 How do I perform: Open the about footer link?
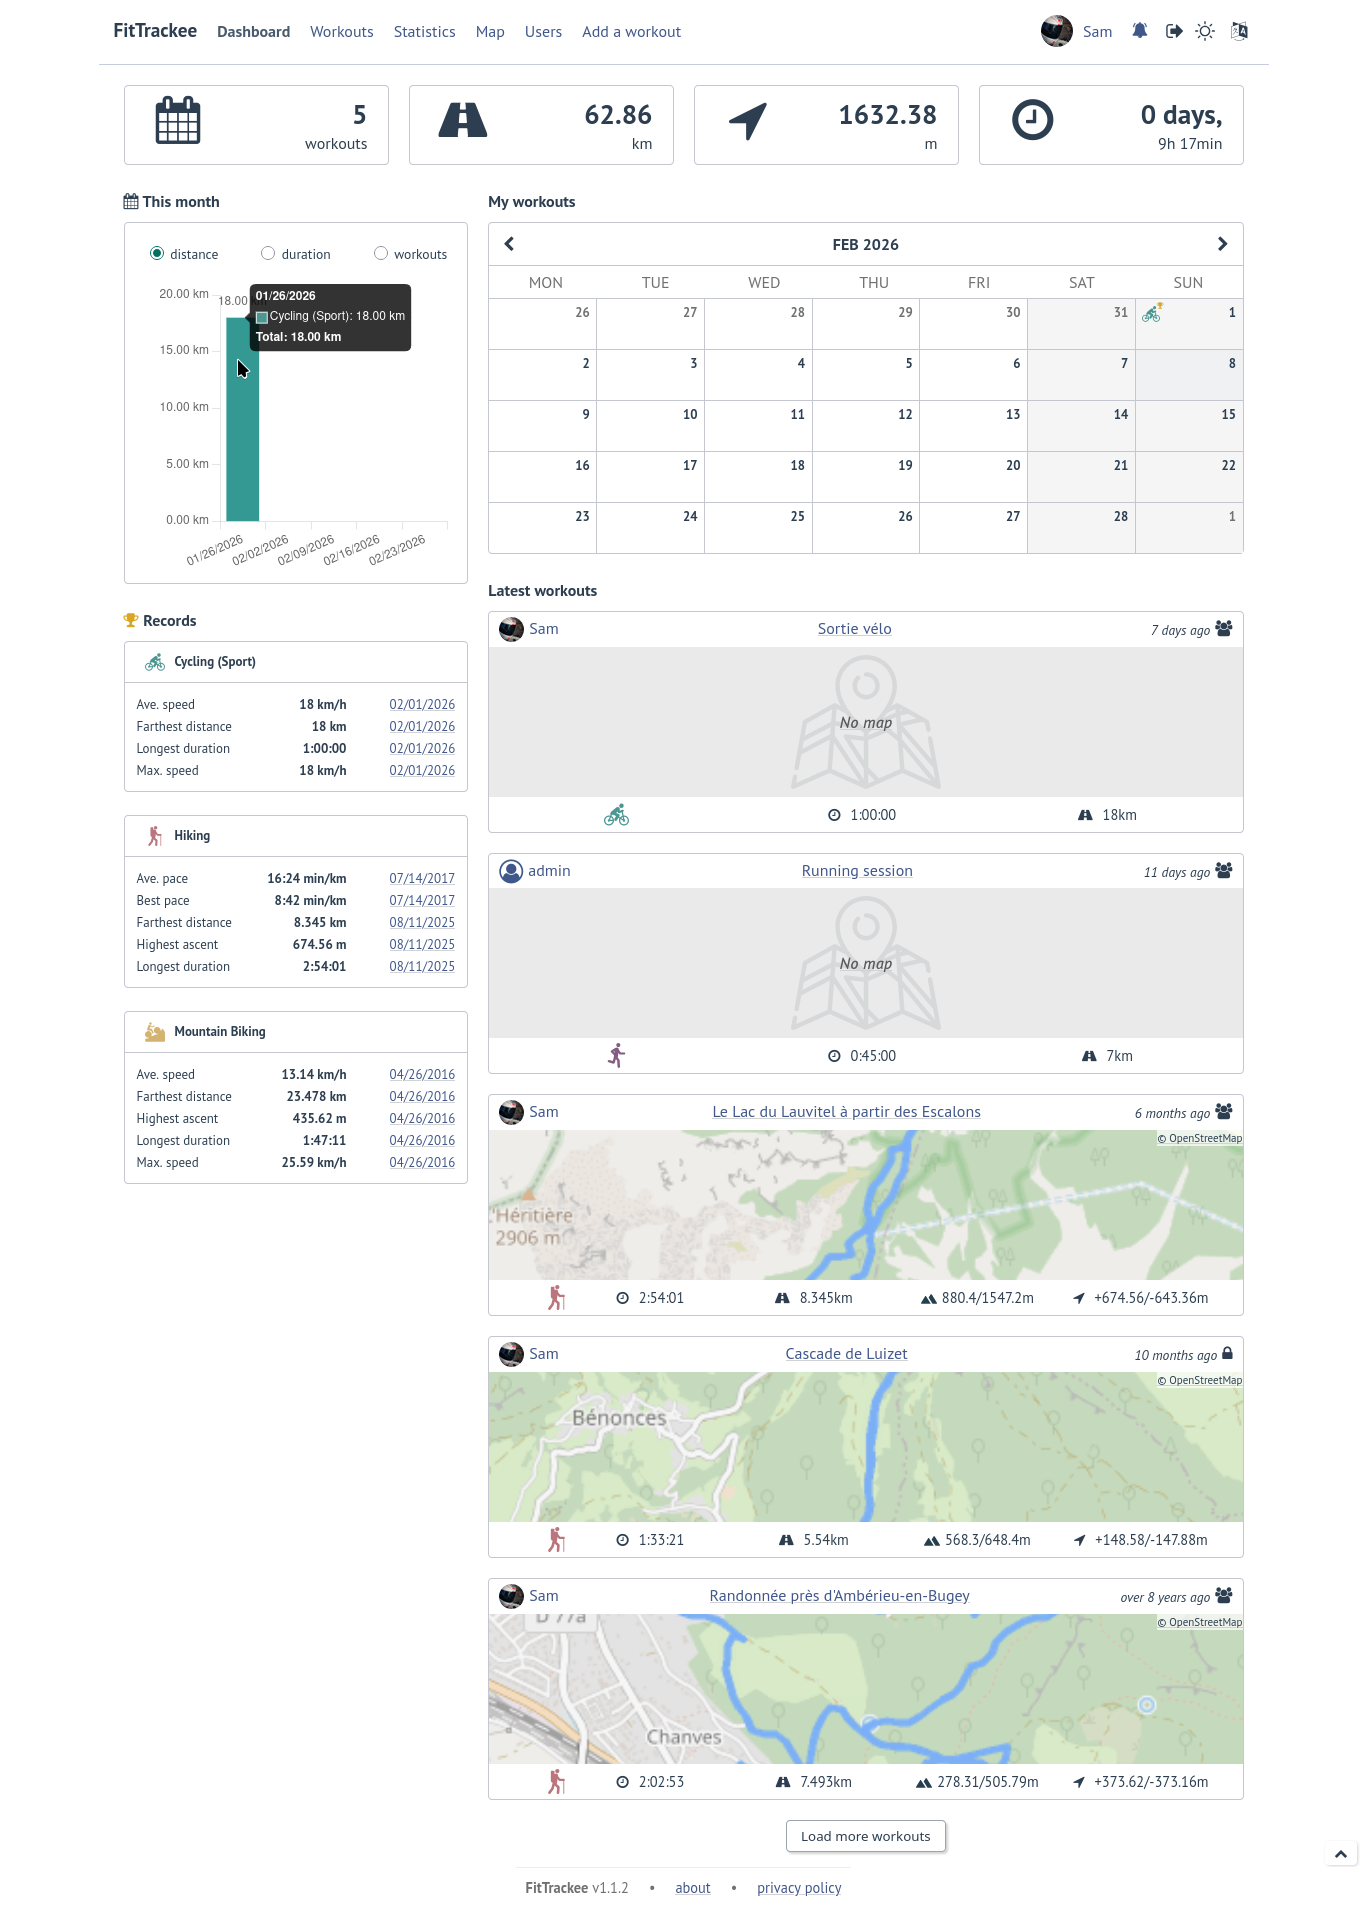693,1888
